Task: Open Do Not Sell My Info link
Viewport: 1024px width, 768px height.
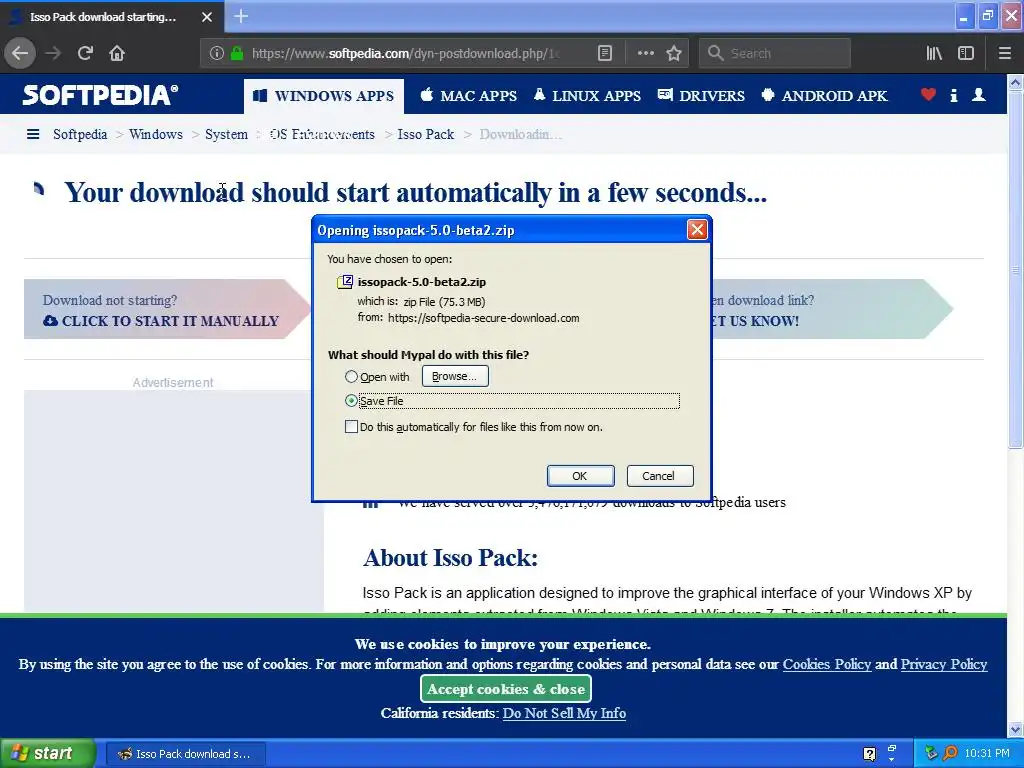Action: [564, 713]
